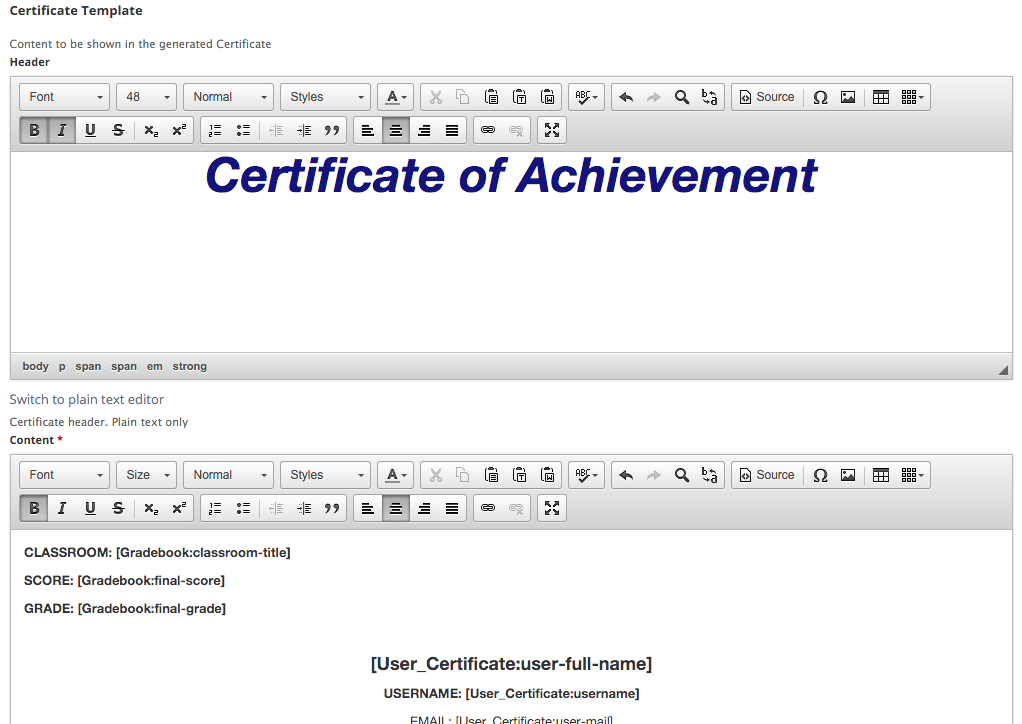Insert bulleted list in the Header editor
Screen dimensions: 1022x724
(x=243, y=130)
